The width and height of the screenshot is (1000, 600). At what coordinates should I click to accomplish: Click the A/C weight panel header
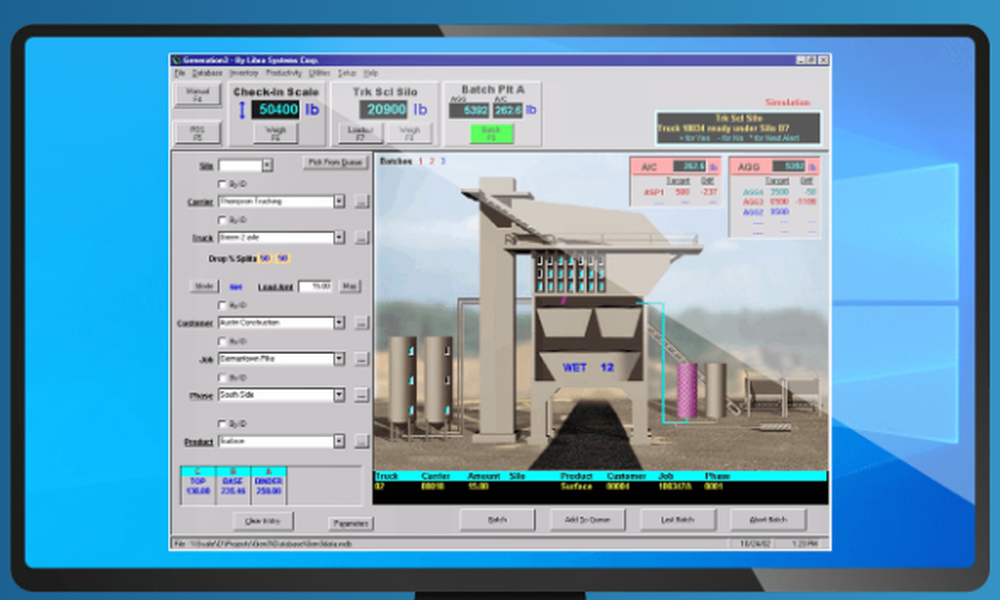(675, 166)
